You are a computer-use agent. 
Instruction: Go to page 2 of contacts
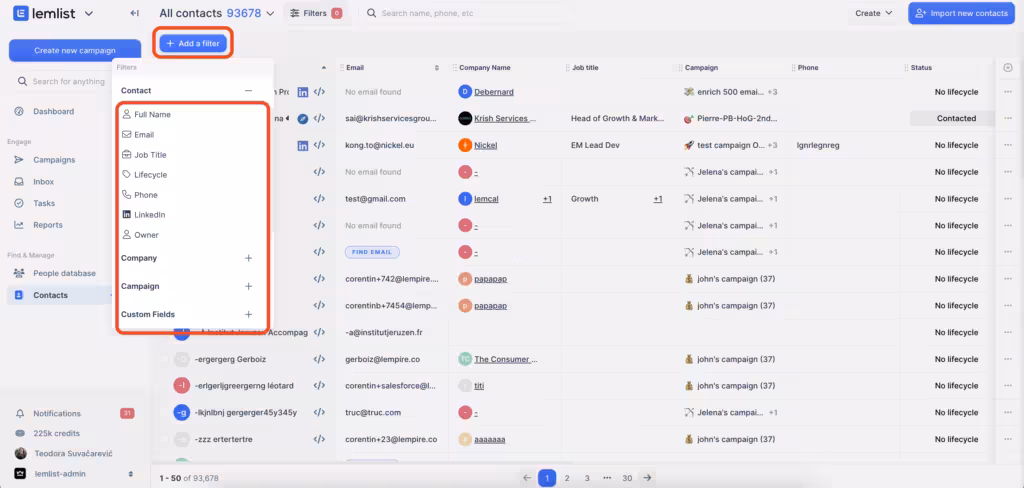pos(567,478)
